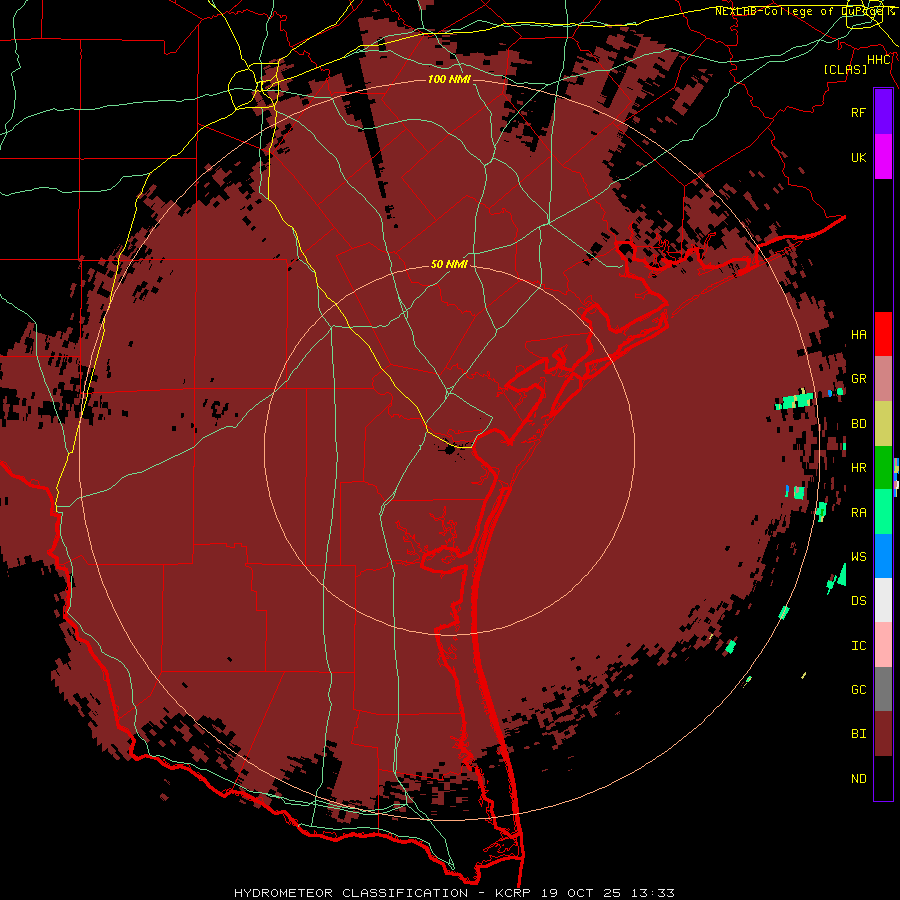This screenshot has height=900, width=900.
Task: Click the RF legend label
Action: coord(858,112)
